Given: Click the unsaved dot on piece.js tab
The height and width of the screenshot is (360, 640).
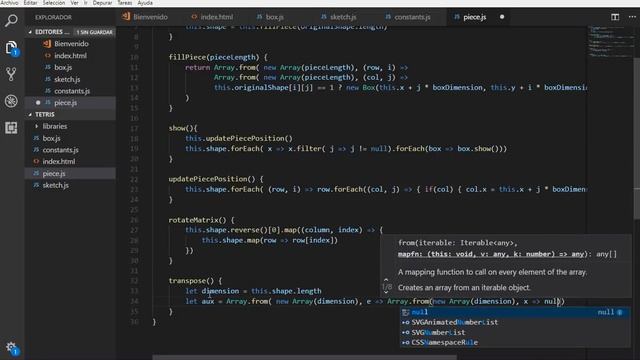Looking at the screenshot, I should [502, 17].
